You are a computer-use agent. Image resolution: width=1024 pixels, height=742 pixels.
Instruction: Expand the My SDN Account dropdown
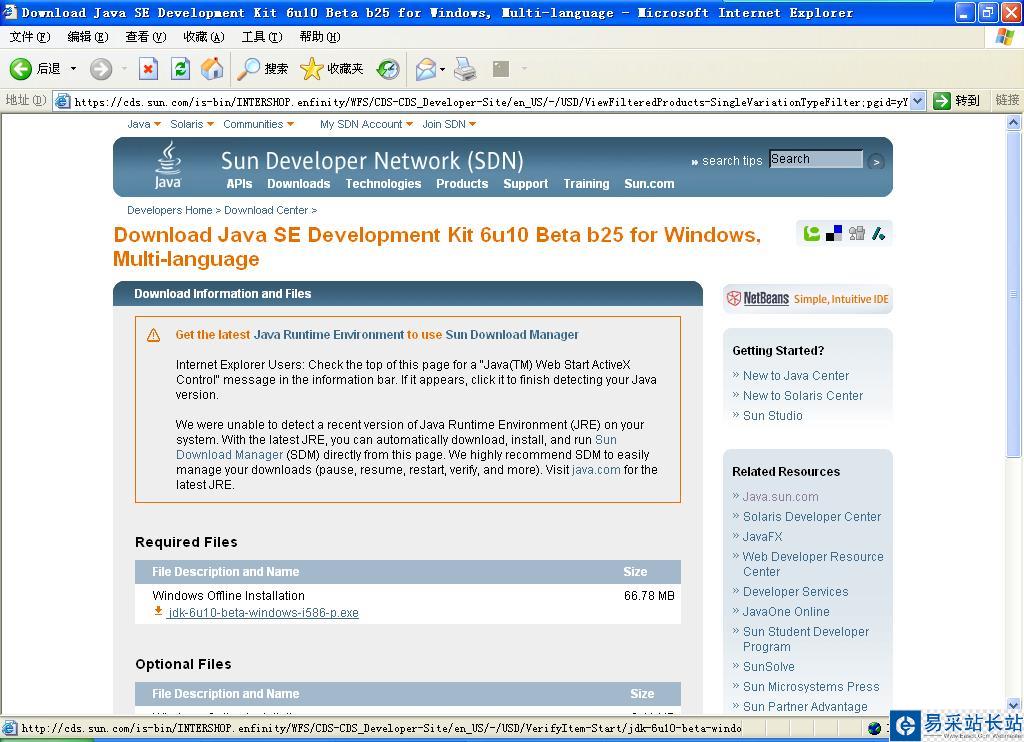click(x=409, y=124)
